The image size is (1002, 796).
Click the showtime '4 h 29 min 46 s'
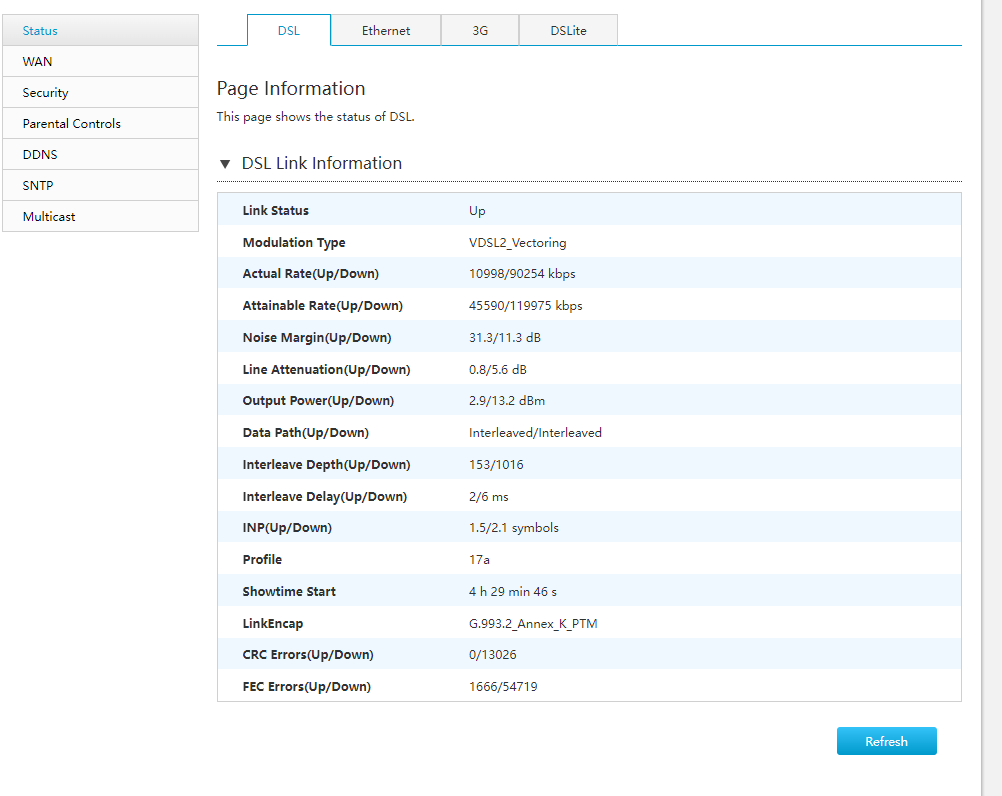click(513, 592)
